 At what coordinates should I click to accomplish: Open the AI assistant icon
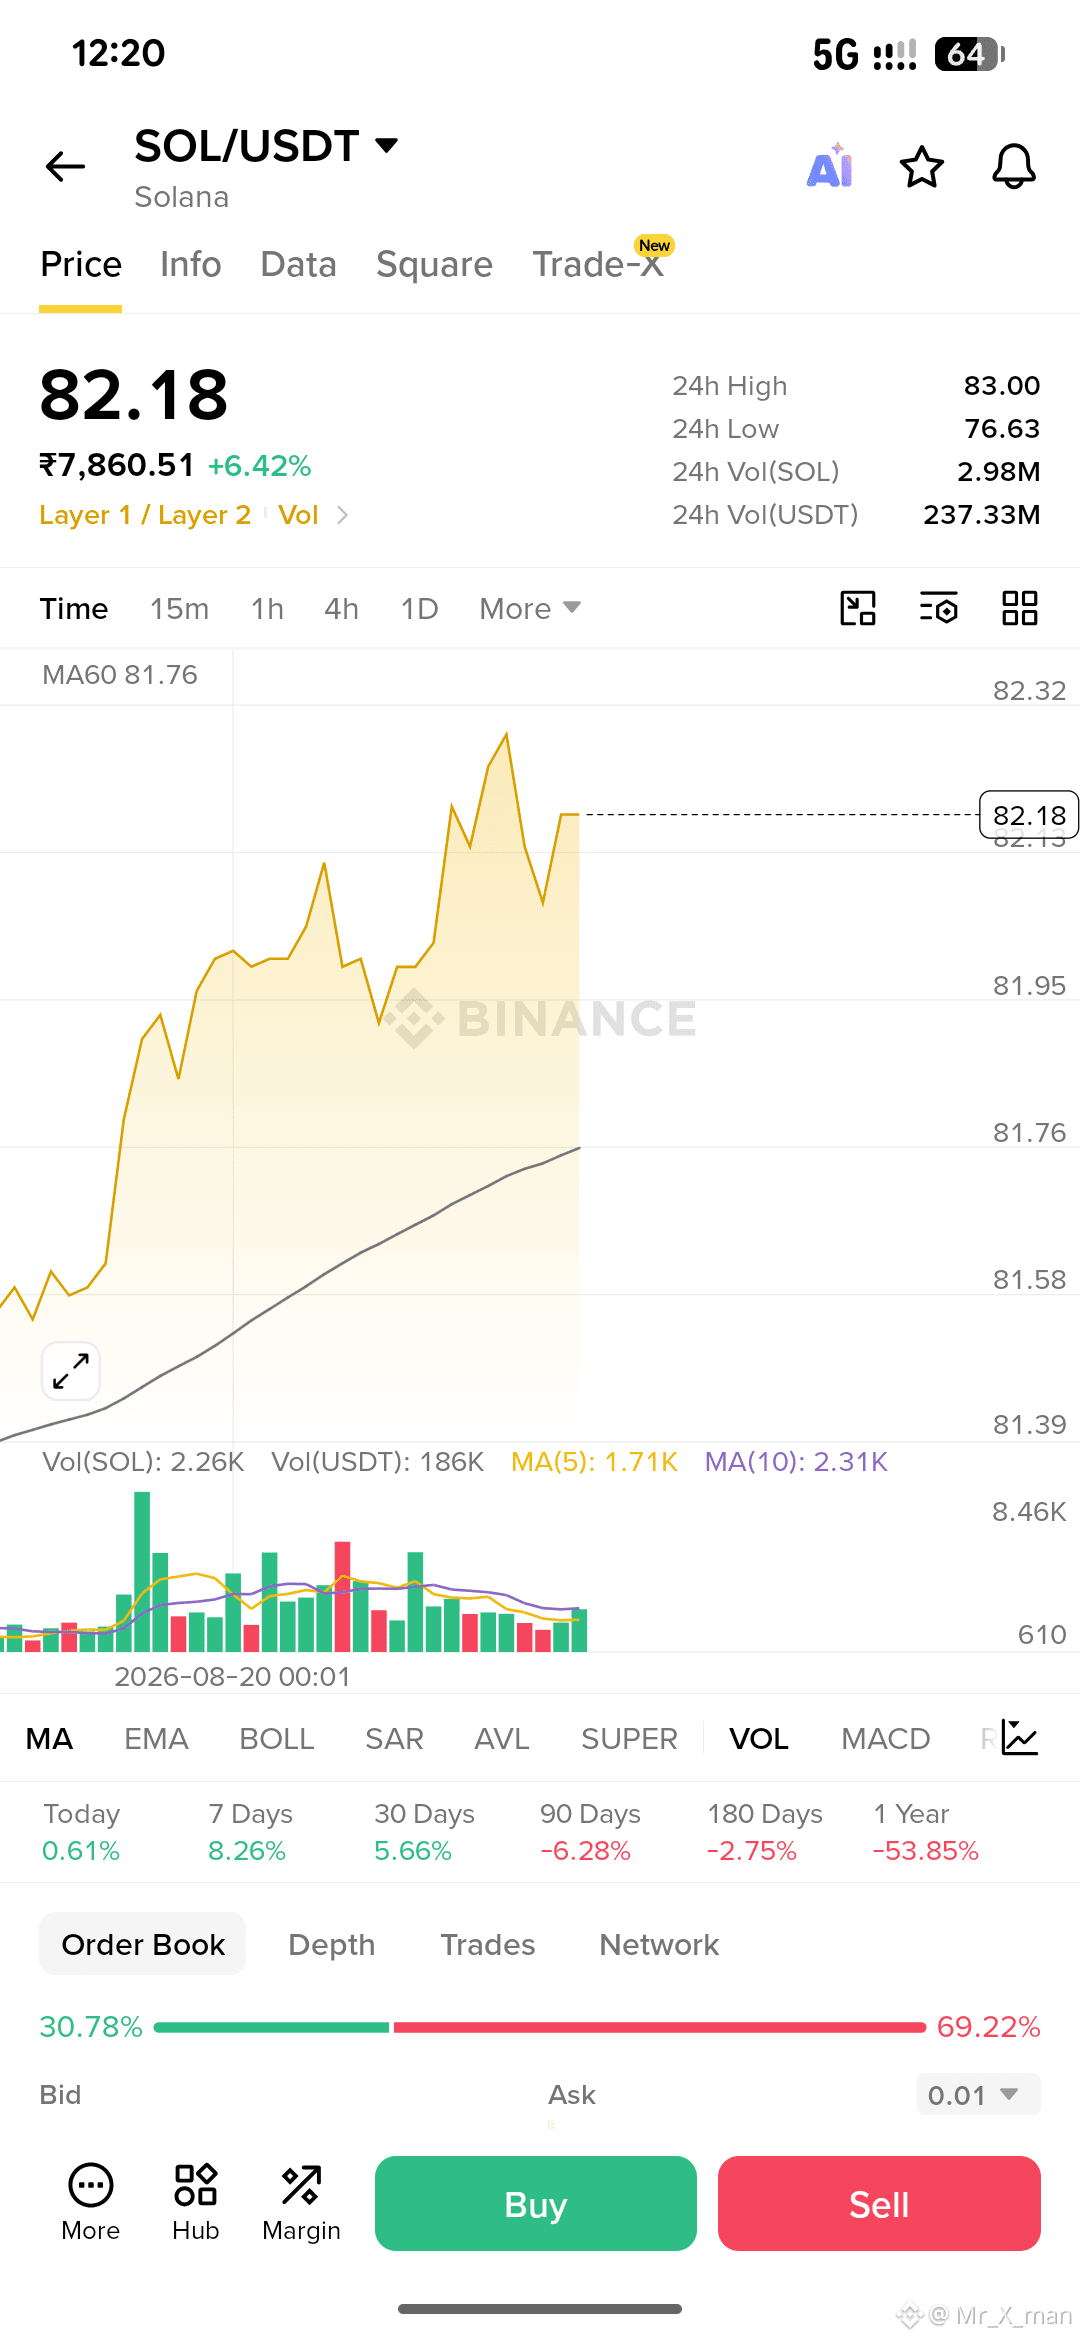830,166
